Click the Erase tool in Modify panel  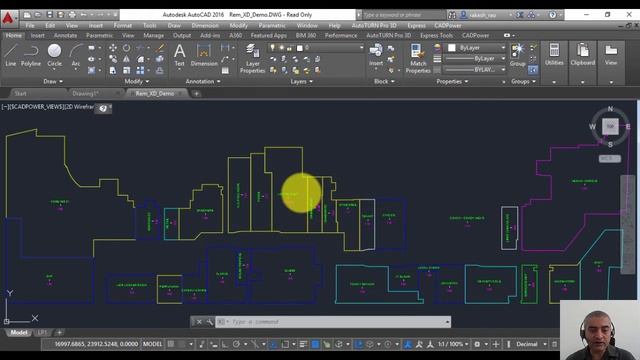point(160,48)
